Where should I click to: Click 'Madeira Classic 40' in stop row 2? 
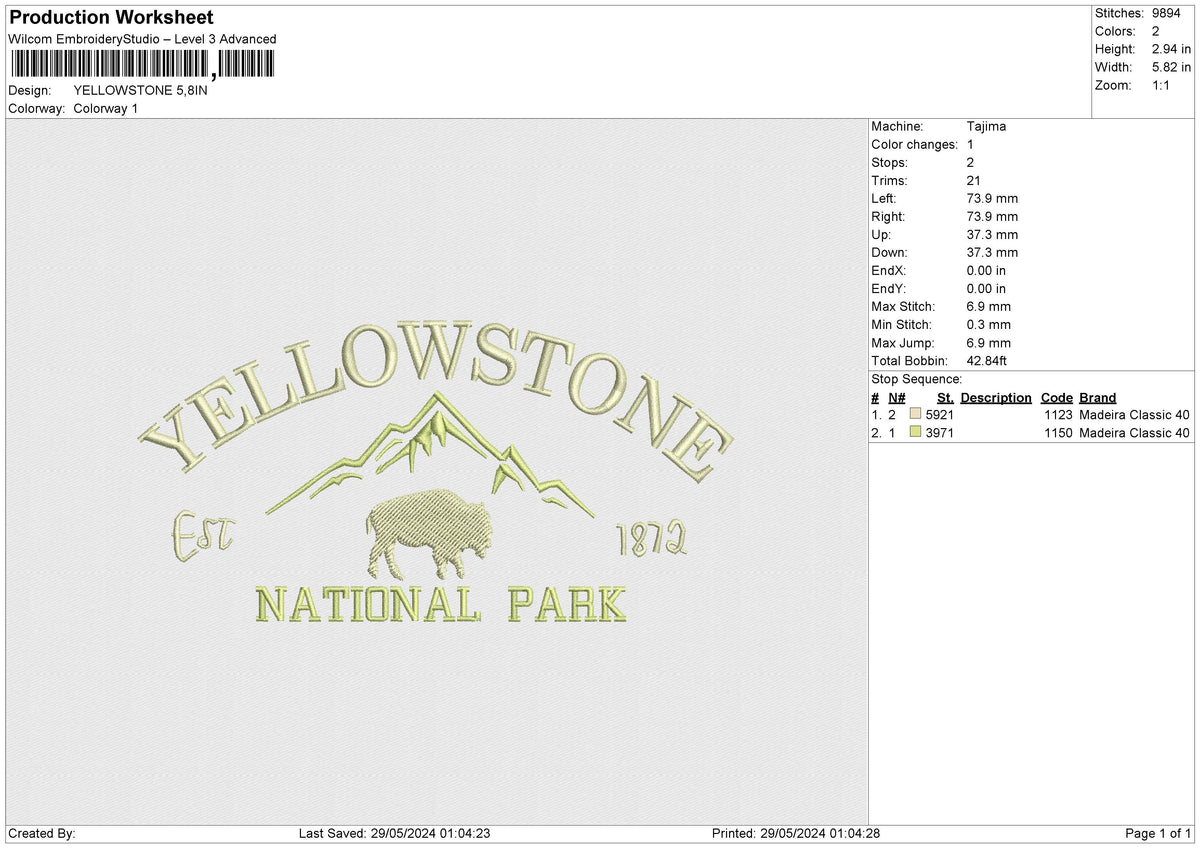pyautogui.click(x=1135, y=433)
